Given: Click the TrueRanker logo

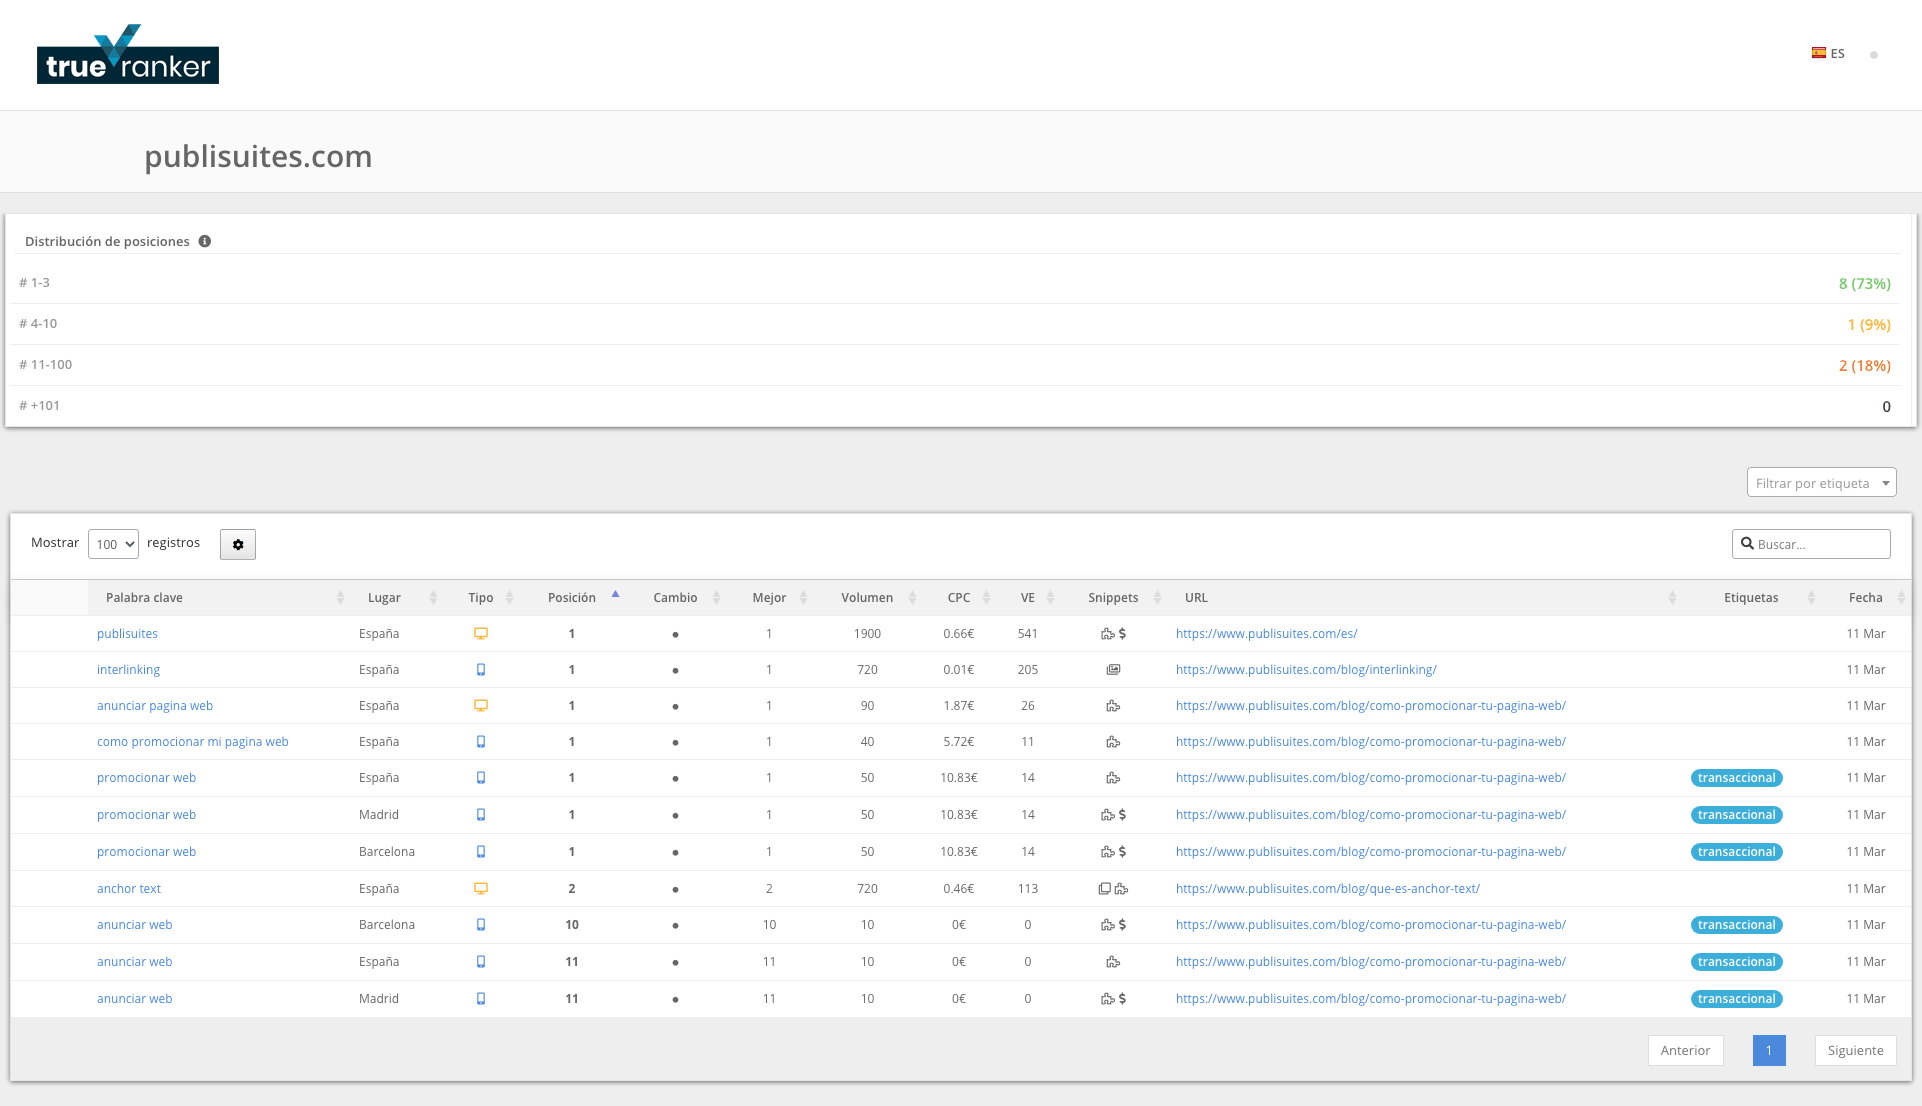Looking at the screenshot, I should point(128,56).
